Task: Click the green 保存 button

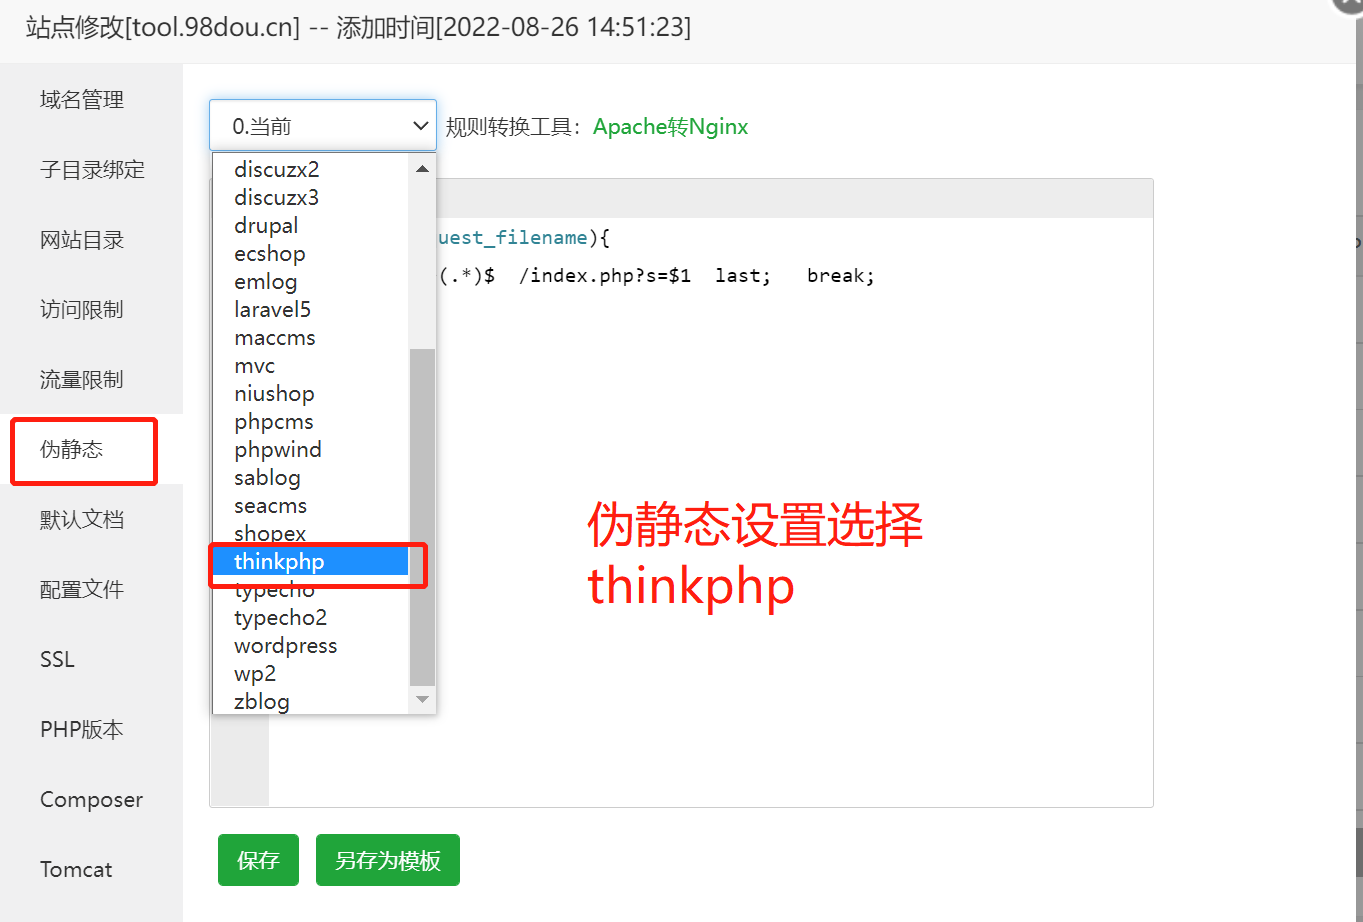Action: 258,860
